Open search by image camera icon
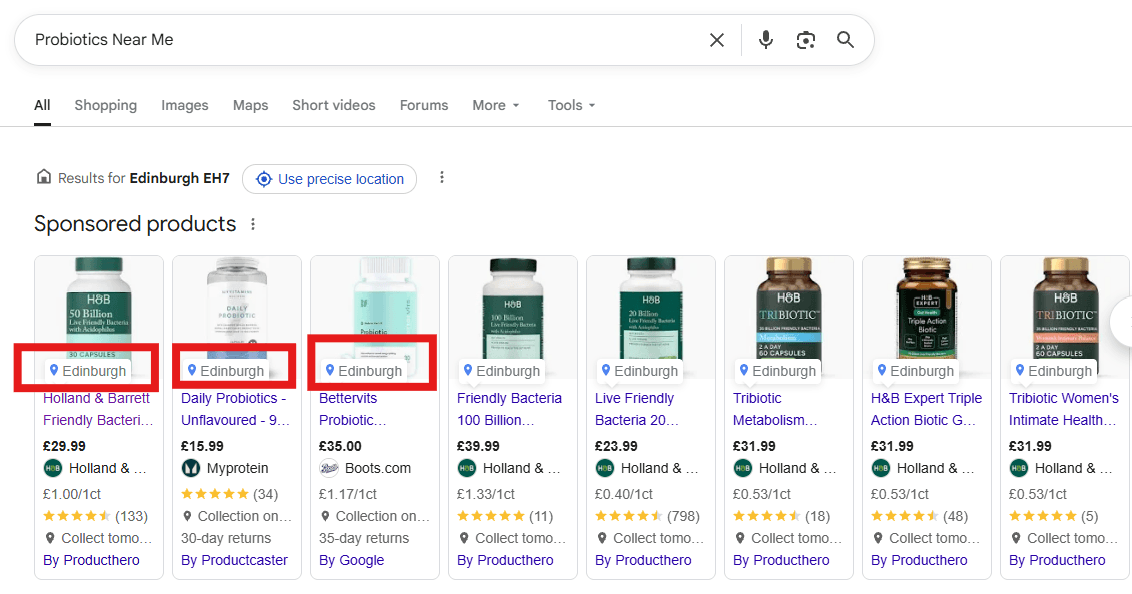Screen dimensions: 1132x594 click(x=806, y=40)
